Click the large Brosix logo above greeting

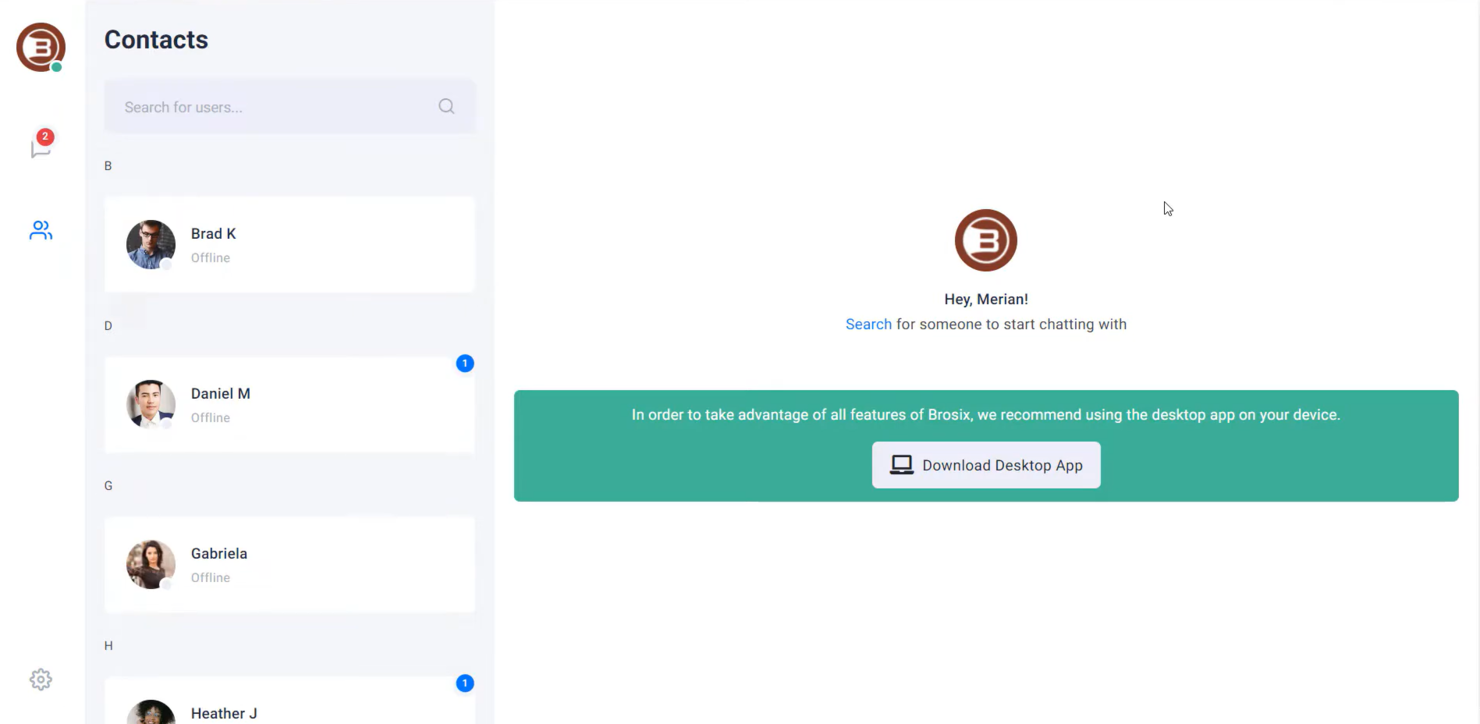(x=986, y=240)
